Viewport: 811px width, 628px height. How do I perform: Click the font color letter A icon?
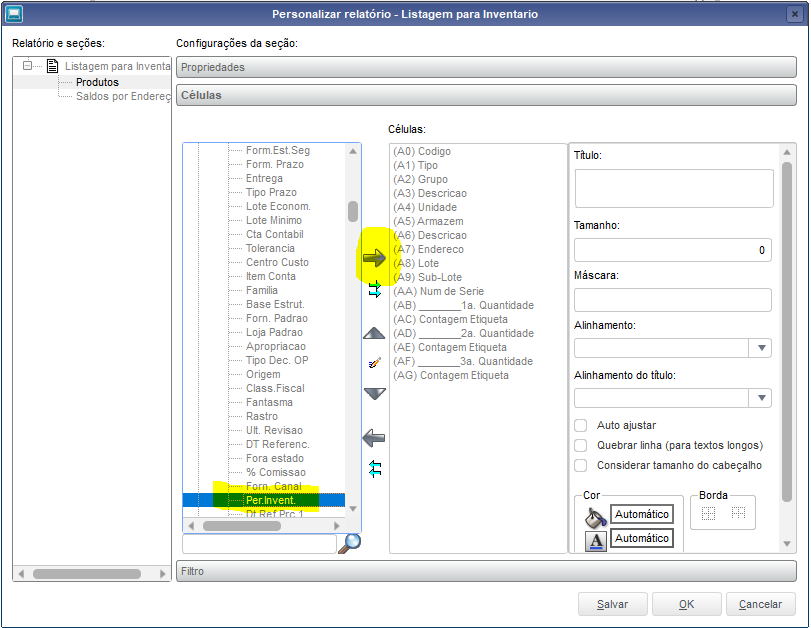click(x=596, y=541)
